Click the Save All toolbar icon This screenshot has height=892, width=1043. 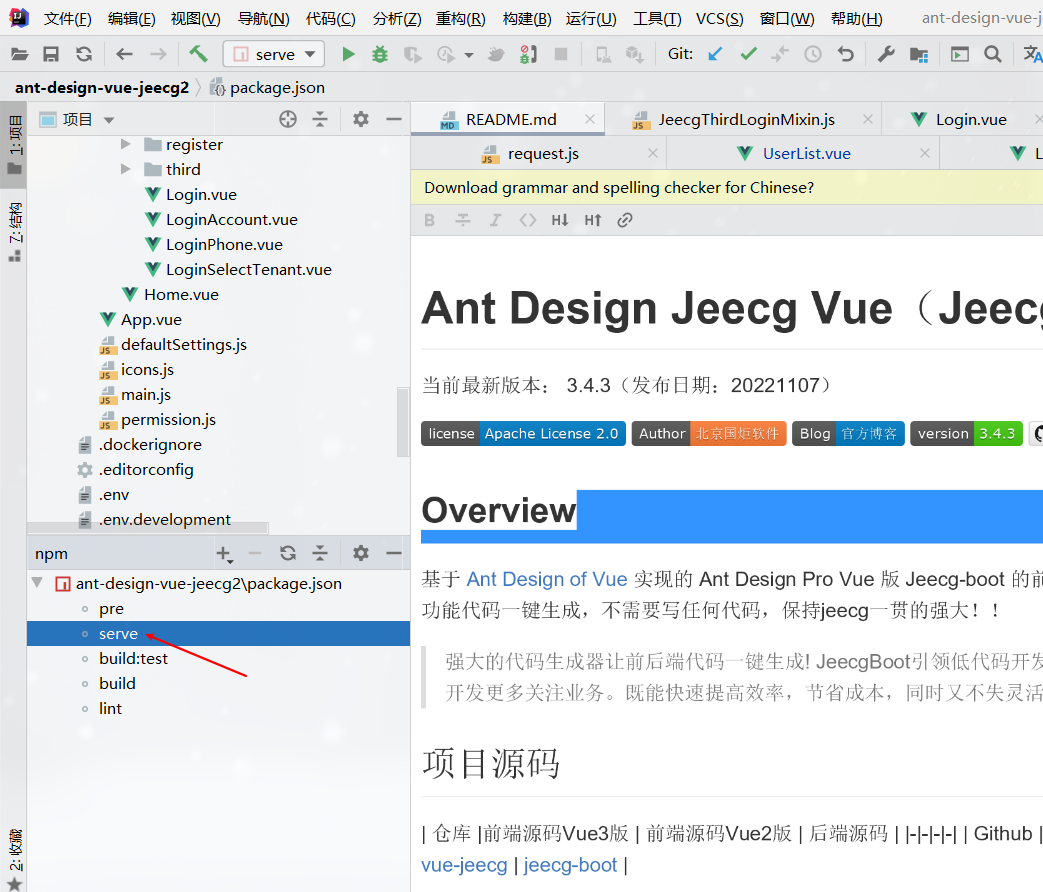51,54
